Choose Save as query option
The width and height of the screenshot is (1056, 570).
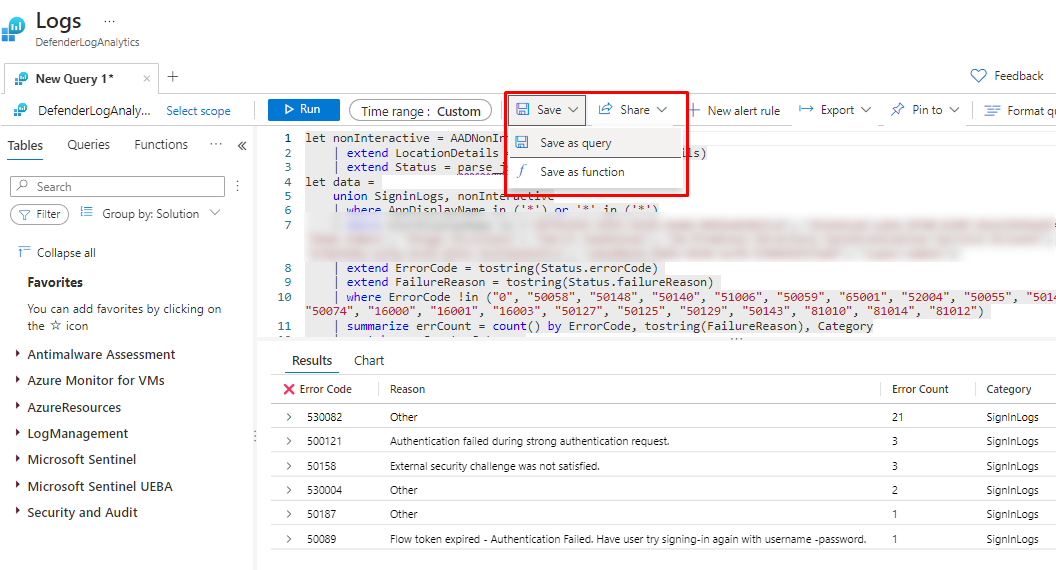tap(575, 143)
